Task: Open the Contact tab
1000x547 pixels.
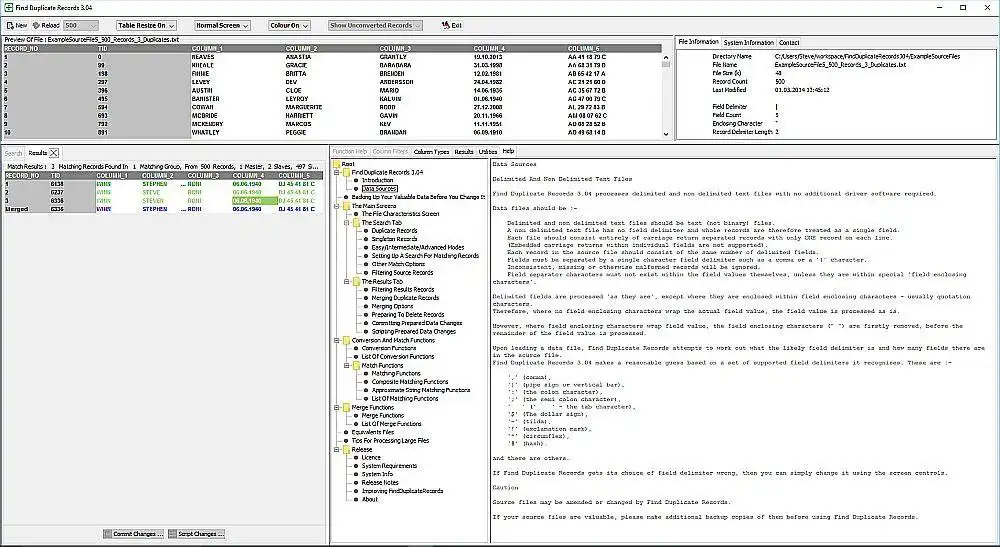Action: click(x=789, y=43)
